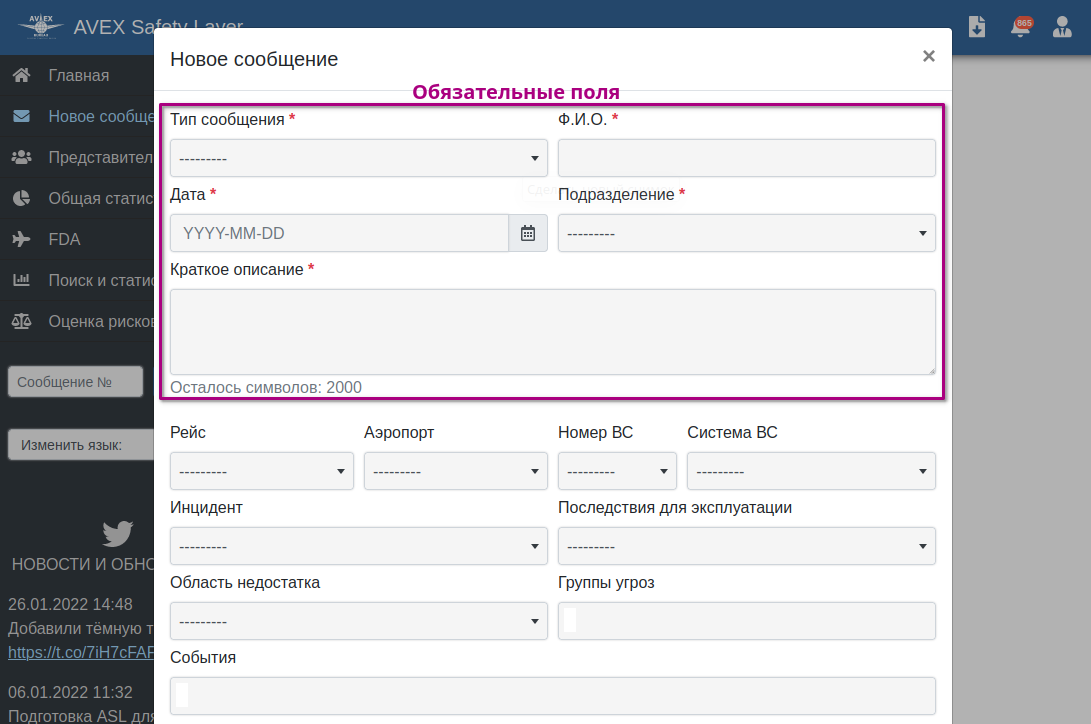
Task: Expand the Аэропорт dropdown
Action: click(x=455, y=471)
